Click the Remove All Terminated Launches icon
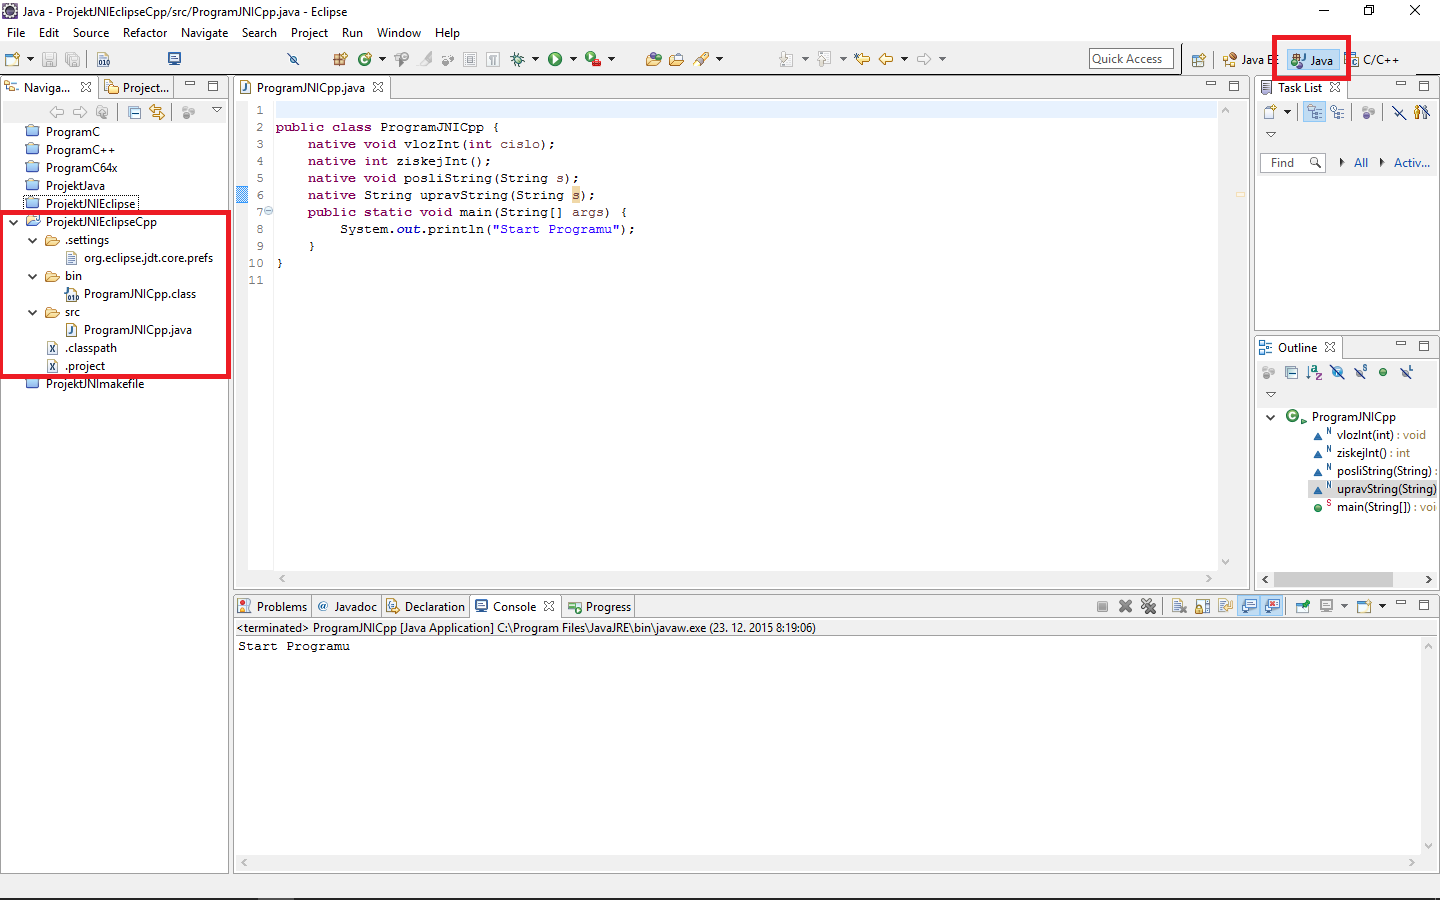The image size is (1440, 900). (1148, 605)
